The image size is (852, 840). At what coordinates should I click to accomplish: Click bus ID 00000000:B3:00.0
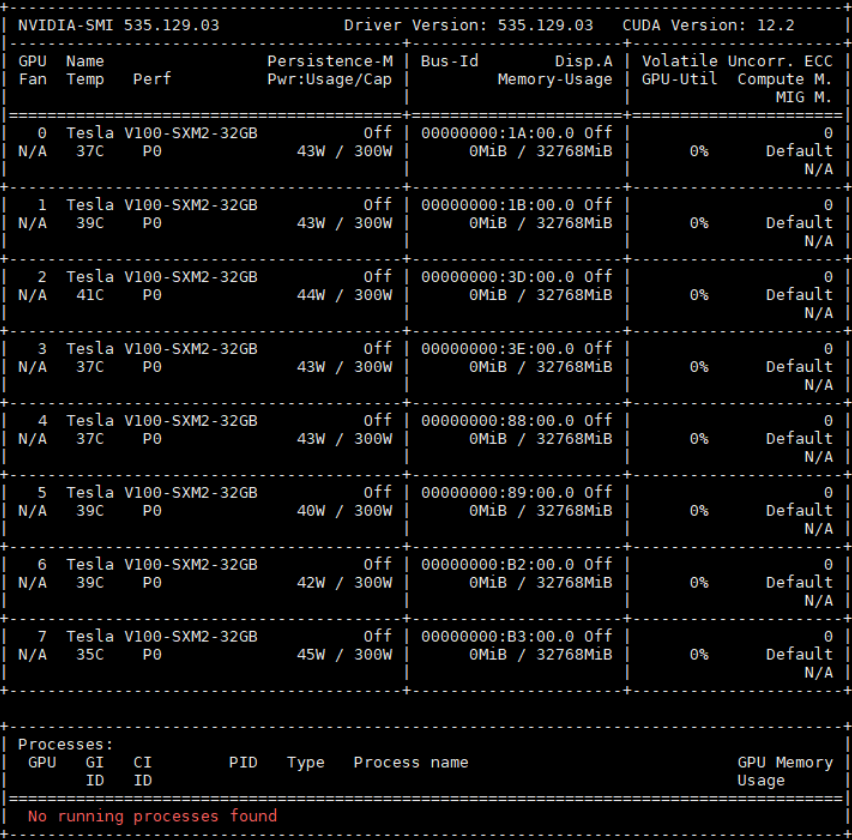[497, 636]
